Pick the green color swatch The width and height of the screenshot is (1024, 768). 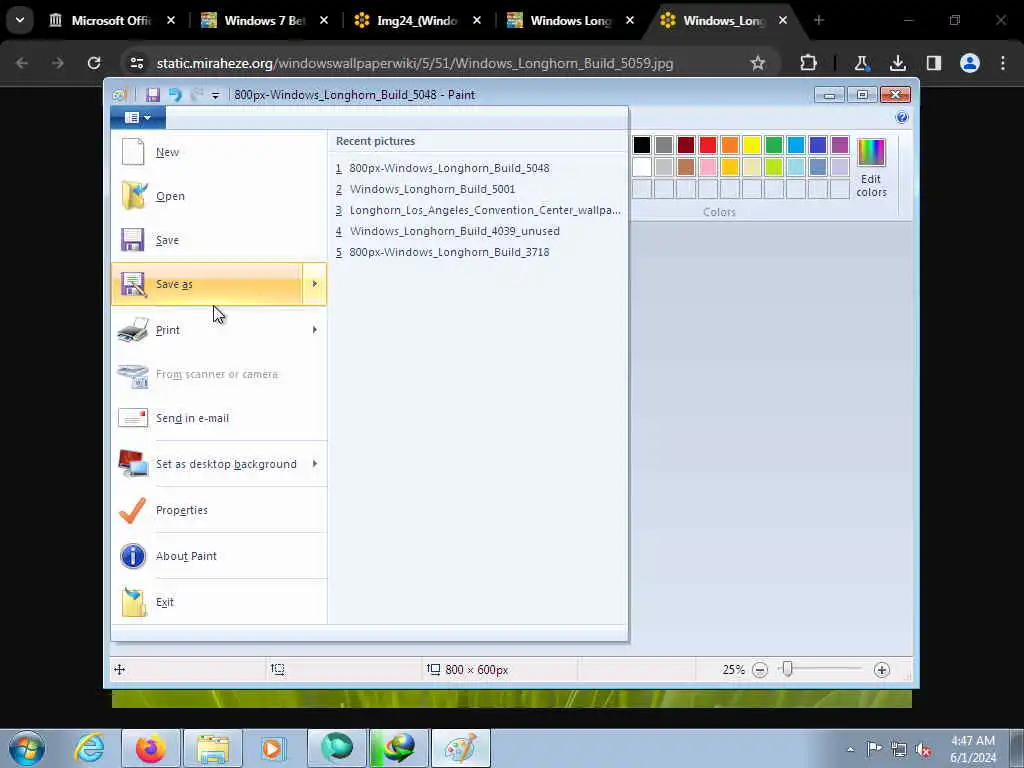774,145
